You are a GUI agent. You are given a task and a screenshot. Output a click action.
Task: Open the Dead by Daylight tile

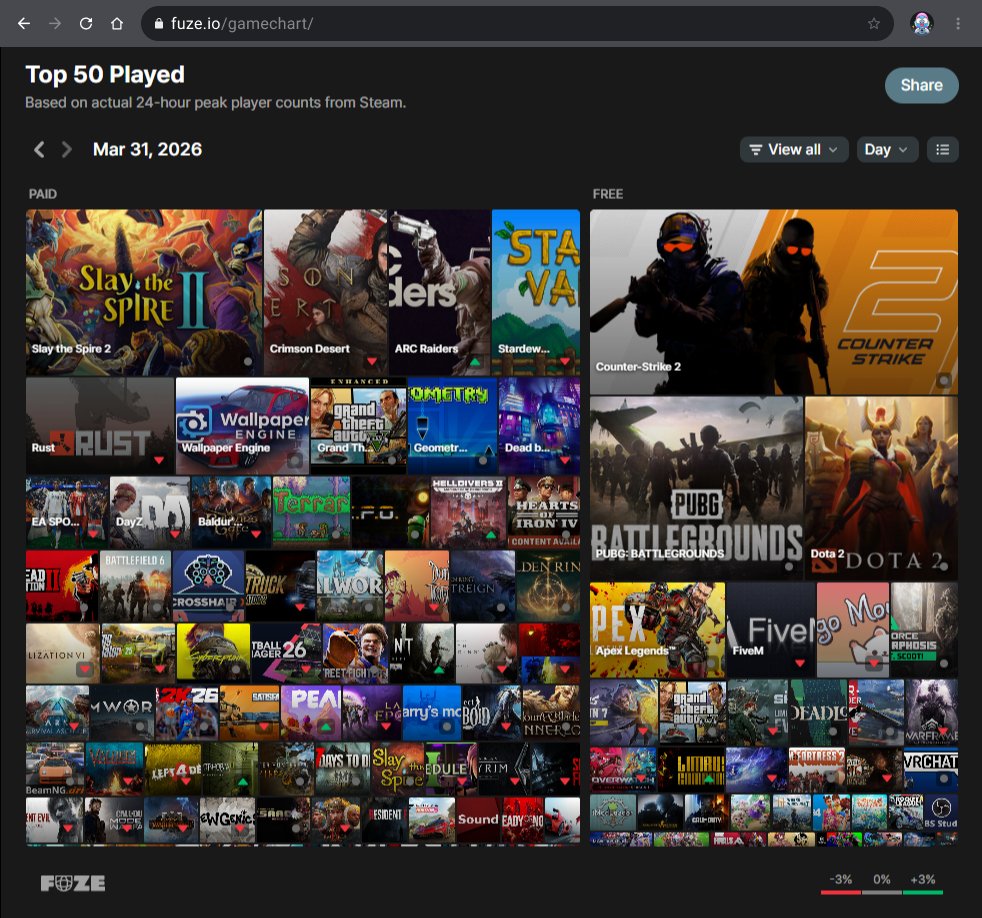point(539,425)
